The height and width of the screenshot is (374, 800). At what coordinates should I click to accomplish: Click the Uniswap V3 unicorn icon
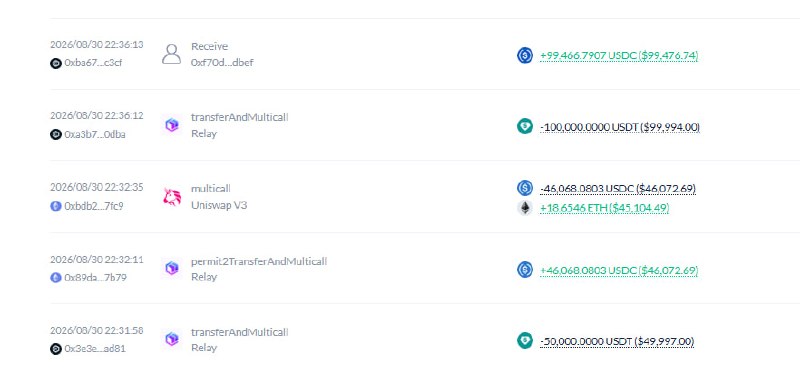coord(172,197)
